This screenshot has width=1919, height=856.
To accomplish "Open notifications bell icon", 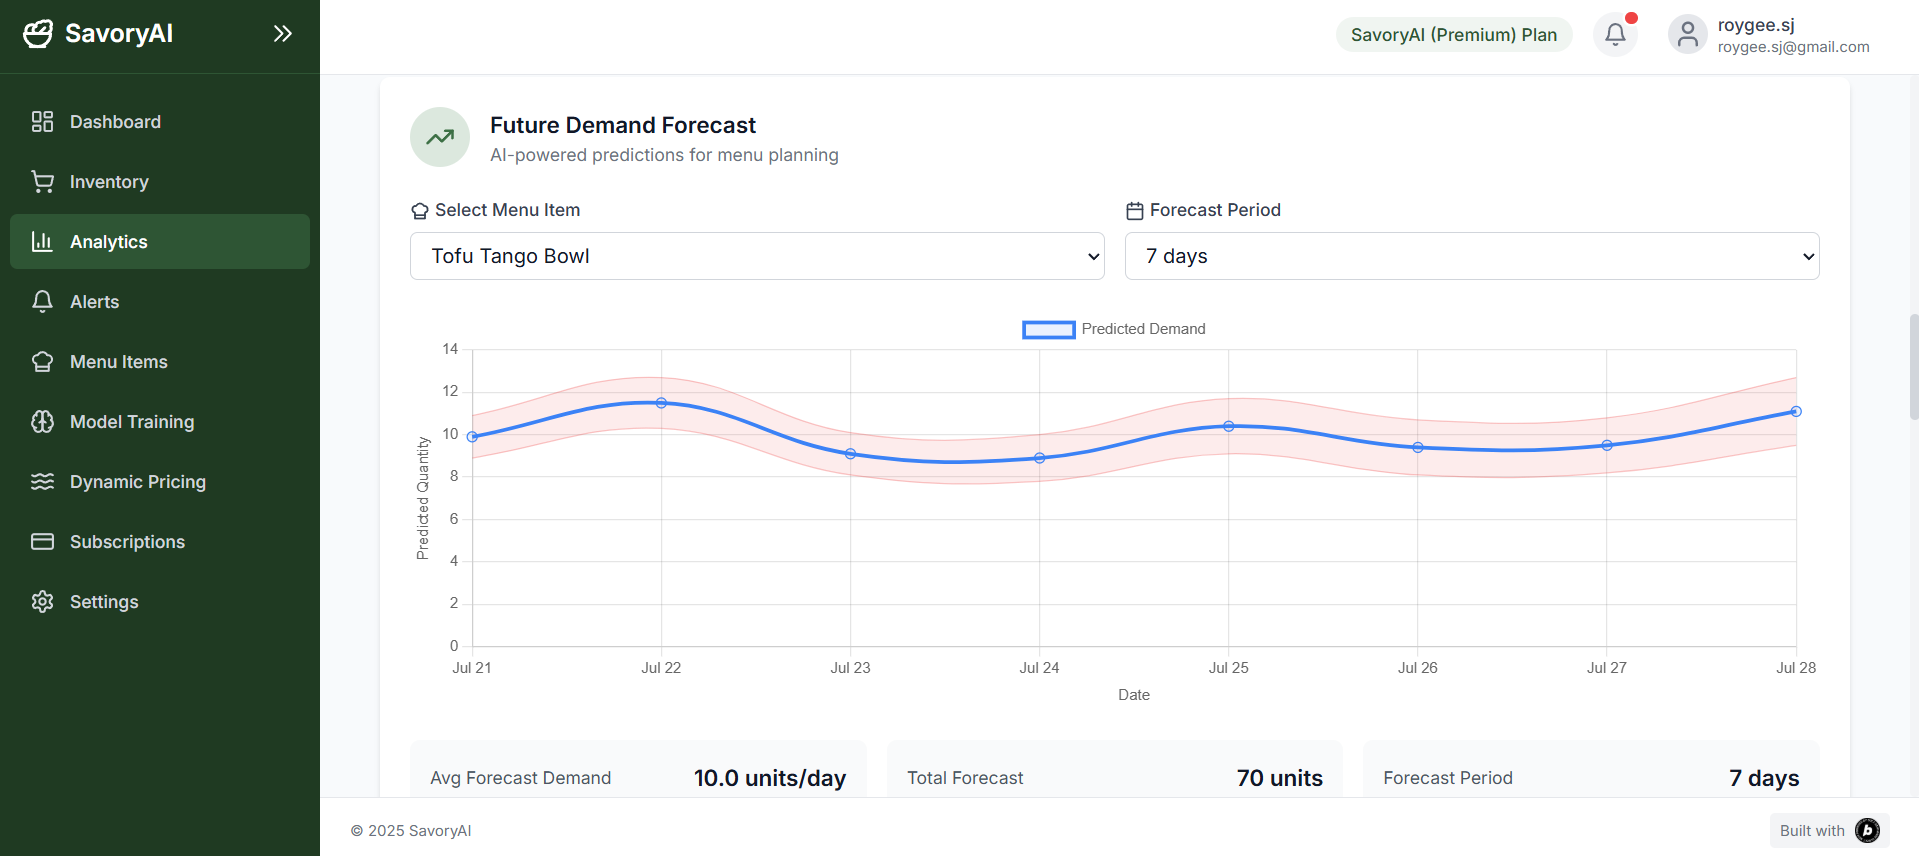I will point(1615,35).
